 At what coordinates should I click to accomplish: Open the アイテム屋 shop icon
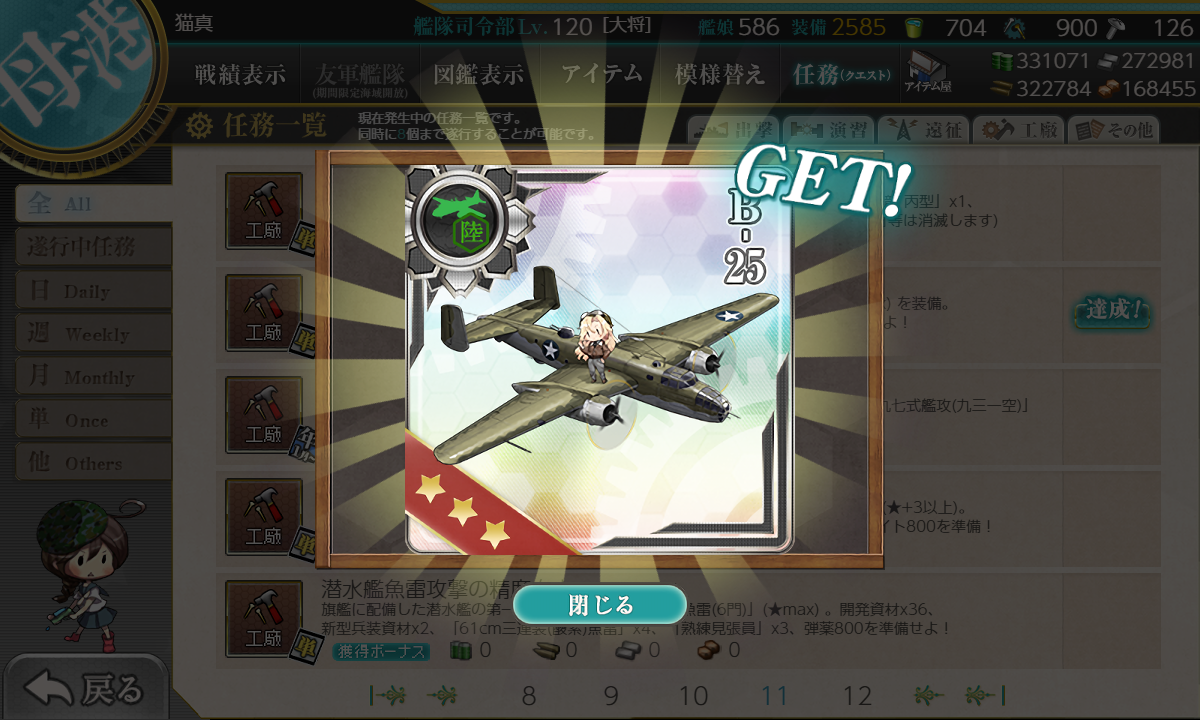click(x=928, y=72)
